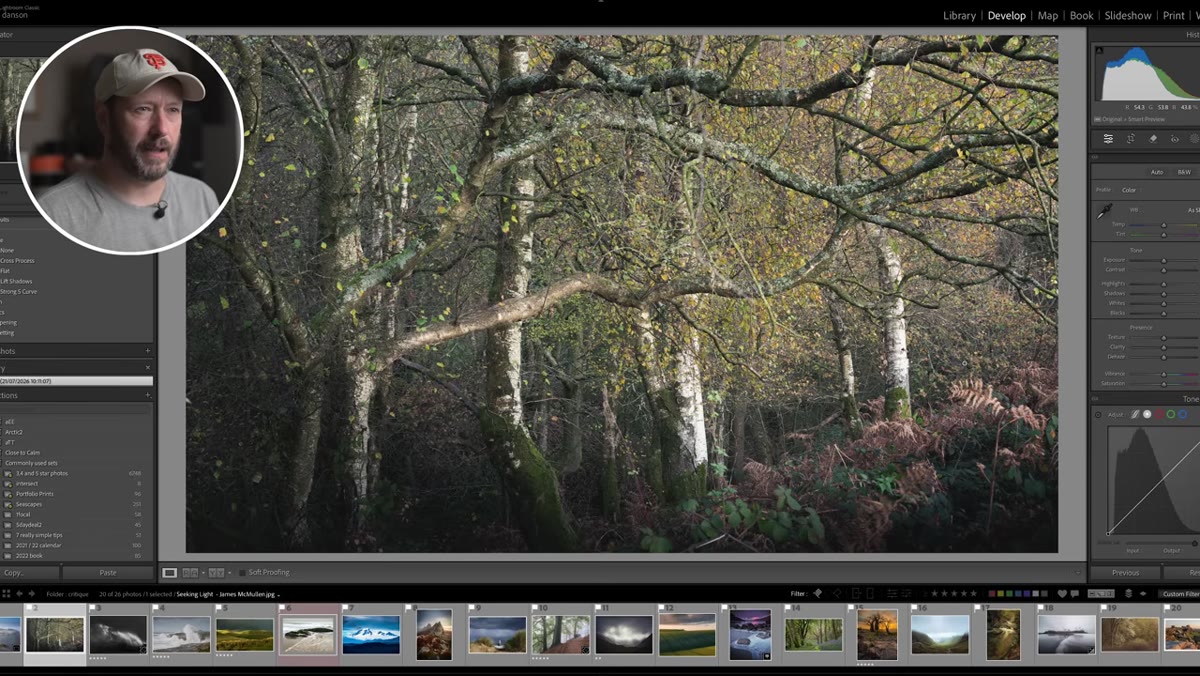The image size is (1200, 676).
Task: Filter by unflagged status icon
Action: pyautogui.click(x=837, y=594)
